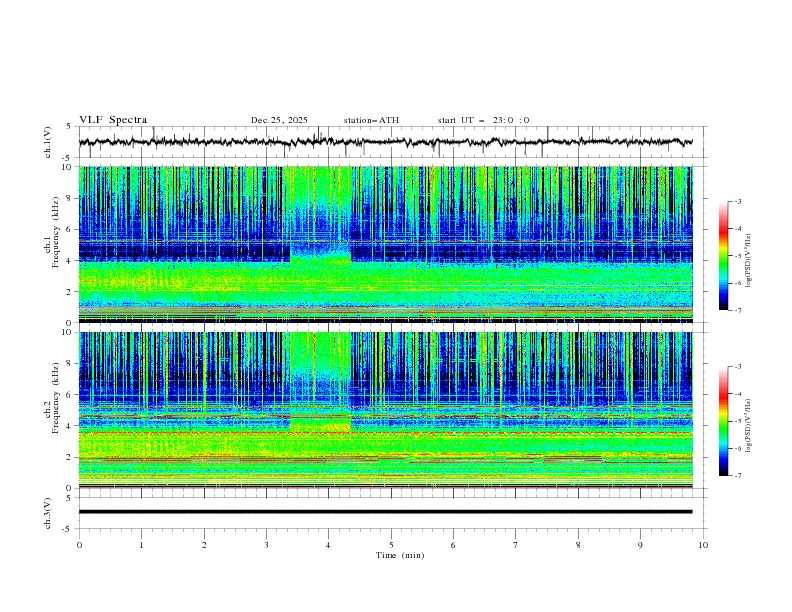Click the "6" kHz tick on ch.1 frequency axis

pyautogui.click(x=70, y=229)
